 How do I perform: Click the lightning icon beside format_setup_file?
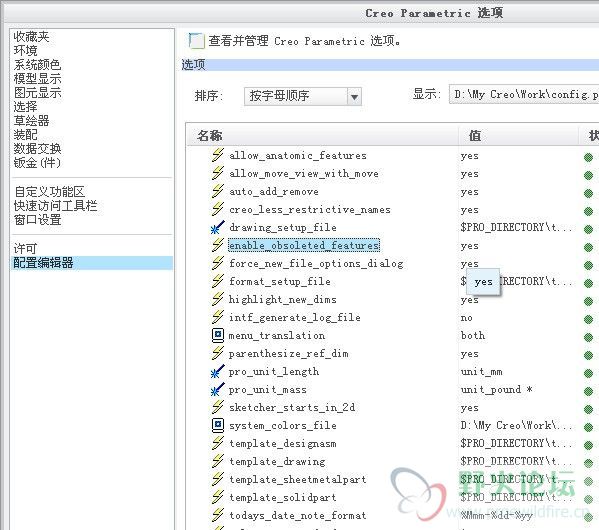click(218, 281)
